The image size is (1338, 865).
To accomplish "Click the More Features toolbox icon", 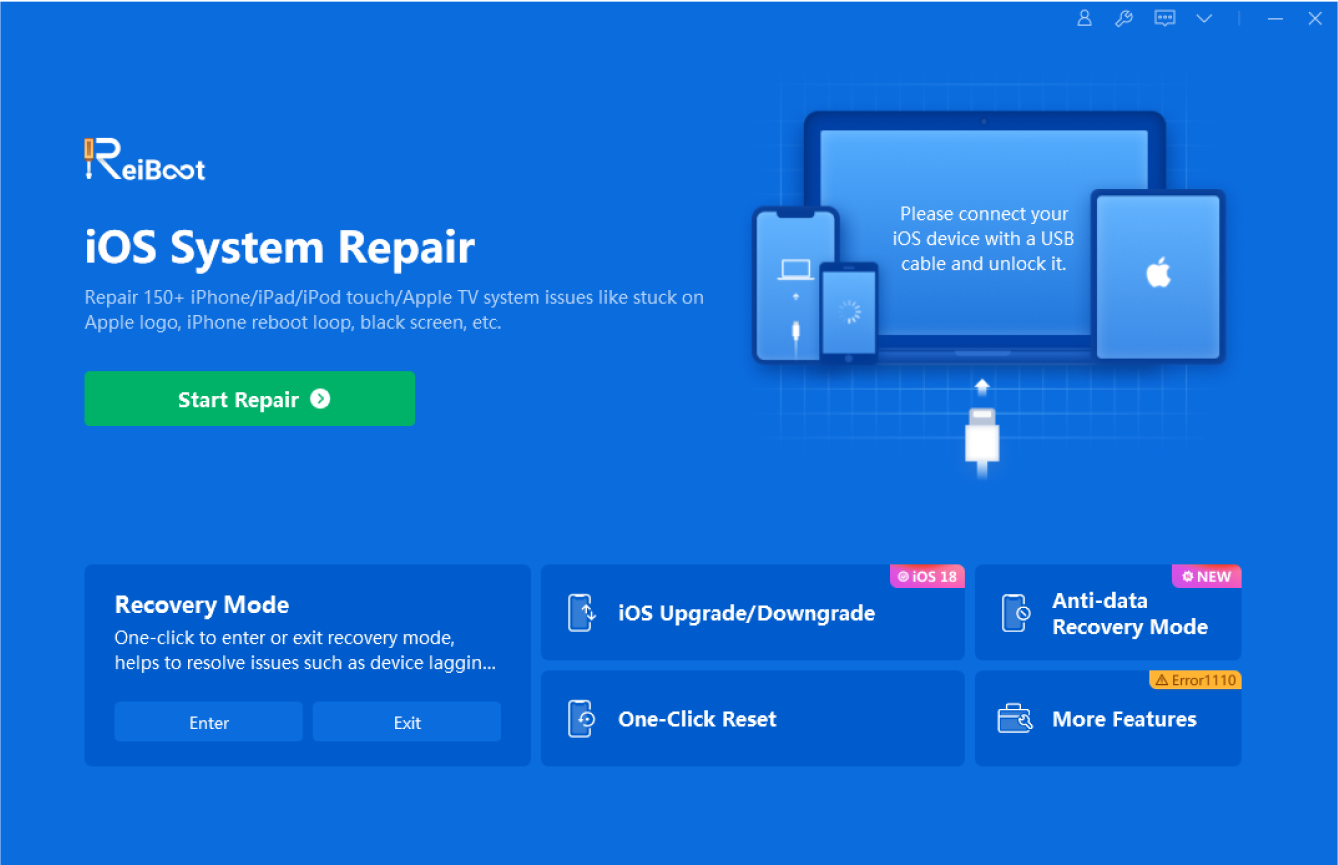I will coord(1015,718).
